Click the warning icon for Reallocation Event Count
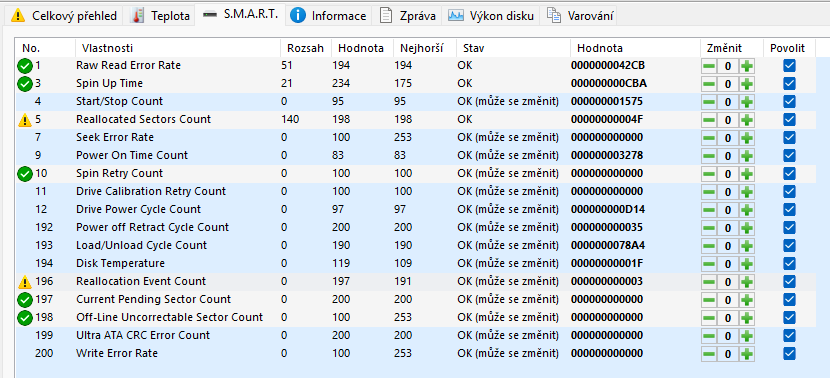Viewport: 830px width, 378px height. [25, 282]
